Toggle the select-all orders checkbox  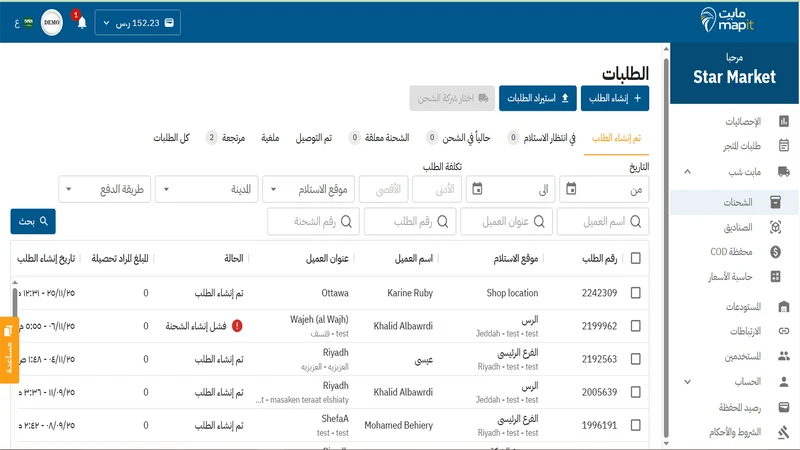[x=635, y=259]
